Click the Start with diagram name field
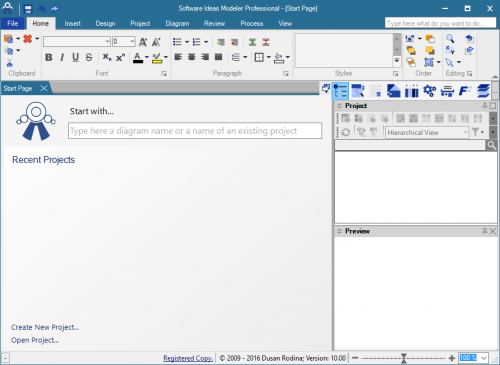Image resolution: width=500 pixels, height=365 pixels. tap(195, 131)
